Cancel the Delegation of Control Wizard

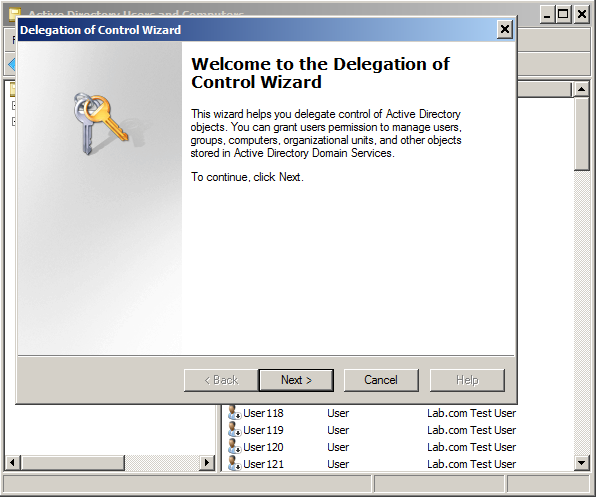point(381,380)
